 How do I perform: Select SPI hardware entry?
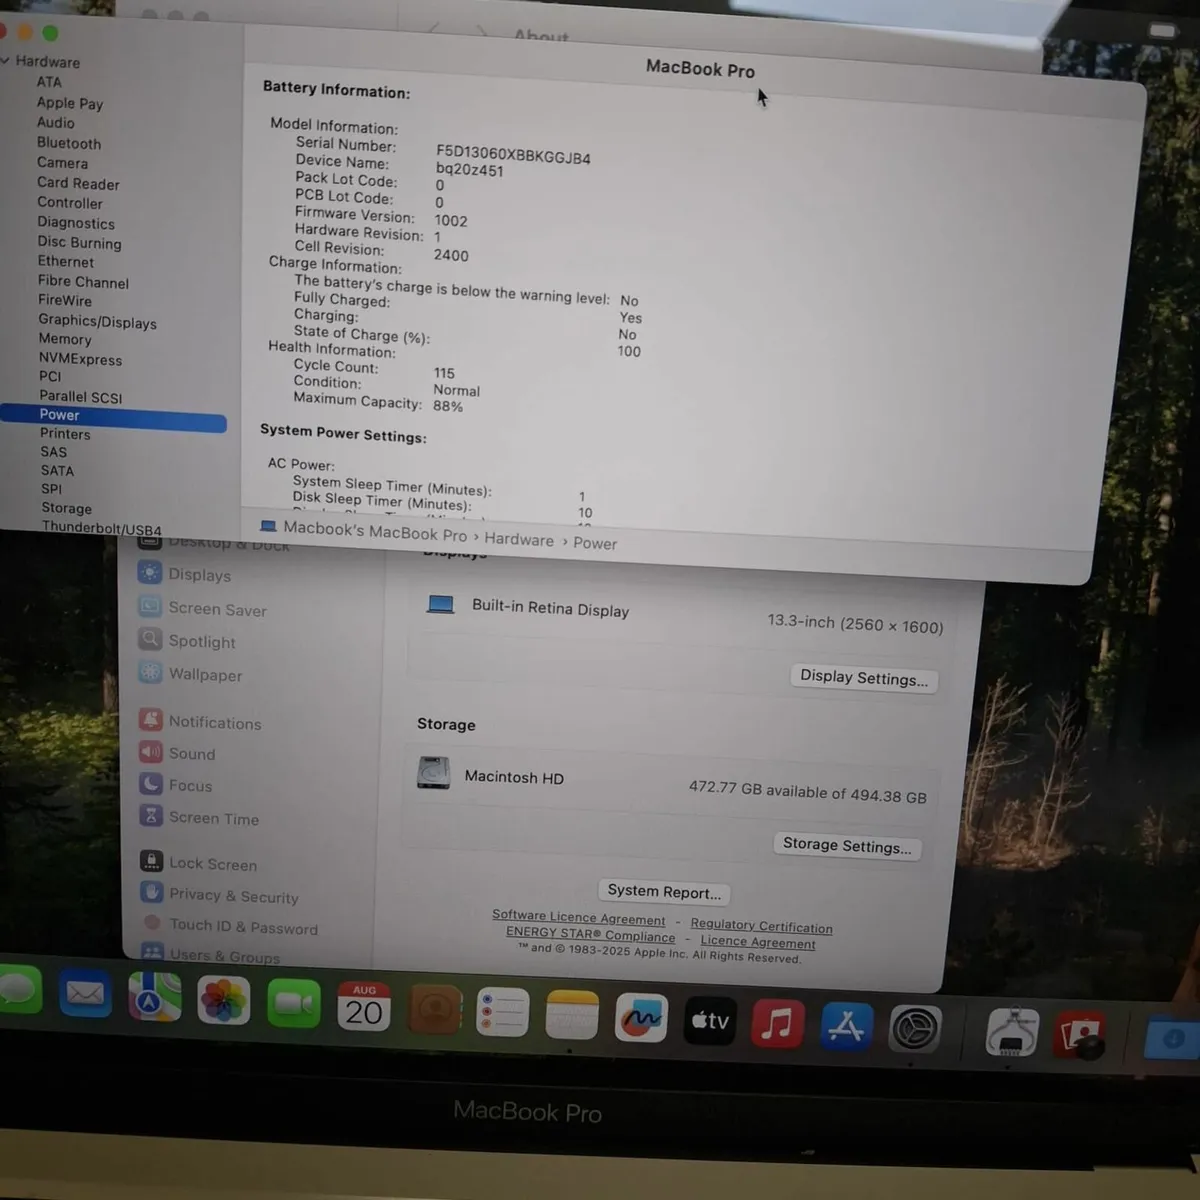[52, 489]
